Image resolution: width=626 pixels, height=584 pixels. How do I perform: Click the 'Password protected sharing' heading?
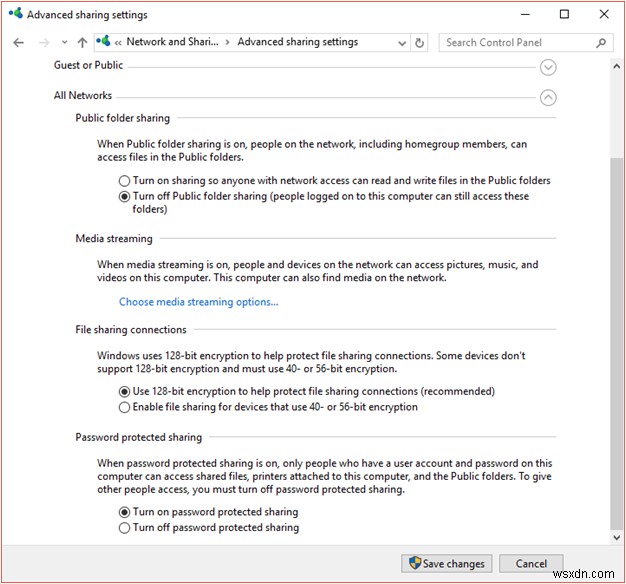click(x=139, y=437)
